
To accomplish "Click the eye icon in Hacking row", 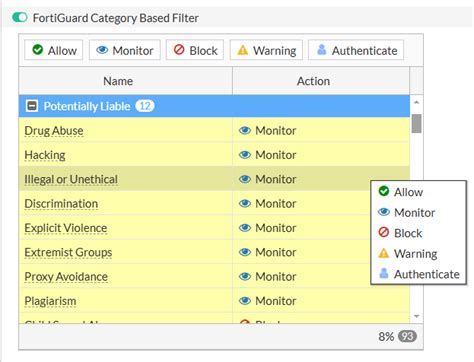I will tap(245, 155).
